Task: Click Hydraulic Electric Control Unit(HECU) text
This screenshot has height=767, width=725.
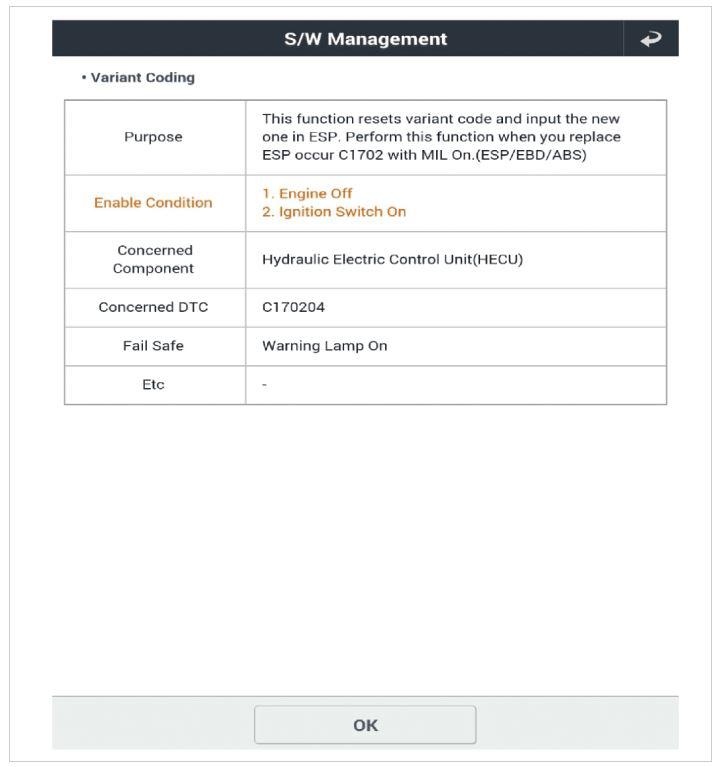Action: click(x=392, y=260)
